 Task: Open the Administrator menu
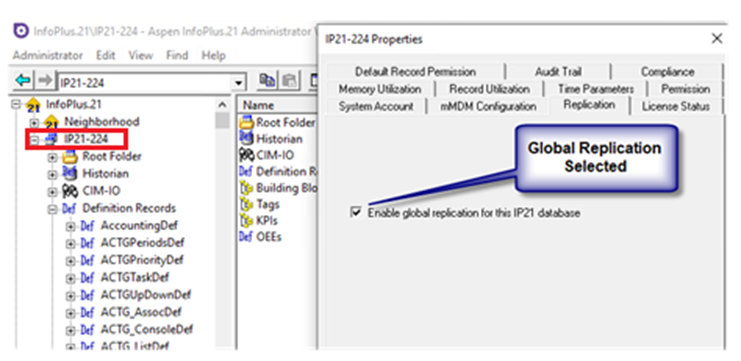tap(48, 55)
